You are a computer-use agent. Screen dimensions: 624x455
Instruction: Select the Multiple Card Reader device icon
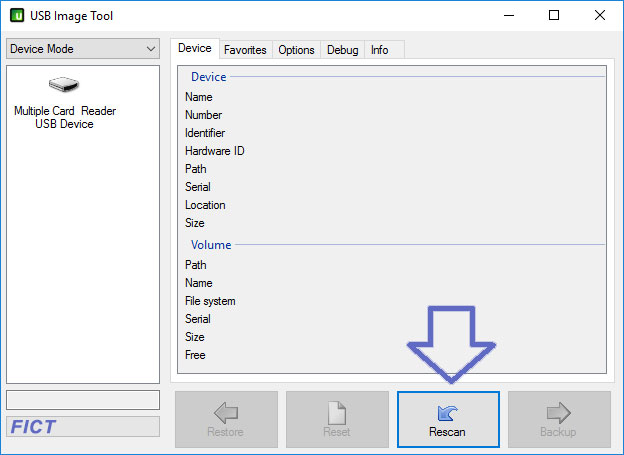tap(64, 84)
